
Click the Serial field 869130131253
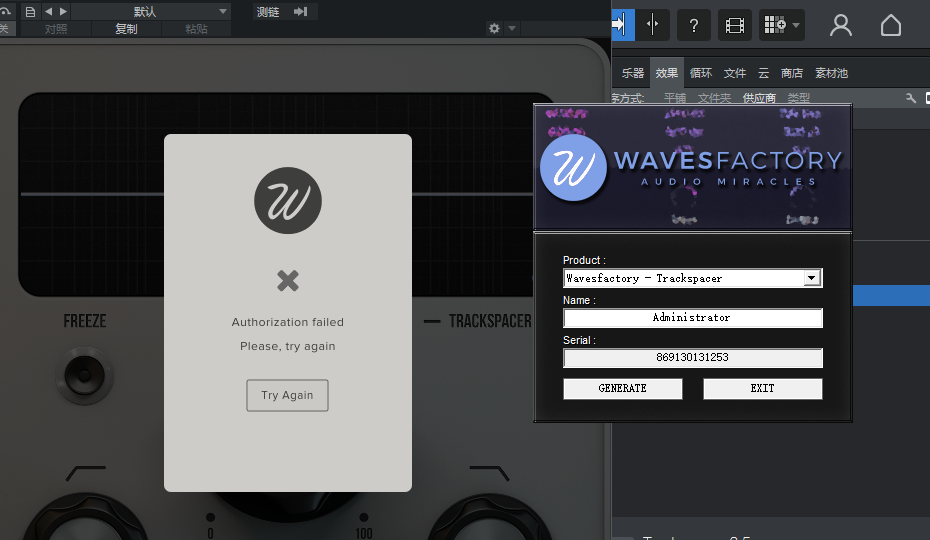tap(692, 358)
